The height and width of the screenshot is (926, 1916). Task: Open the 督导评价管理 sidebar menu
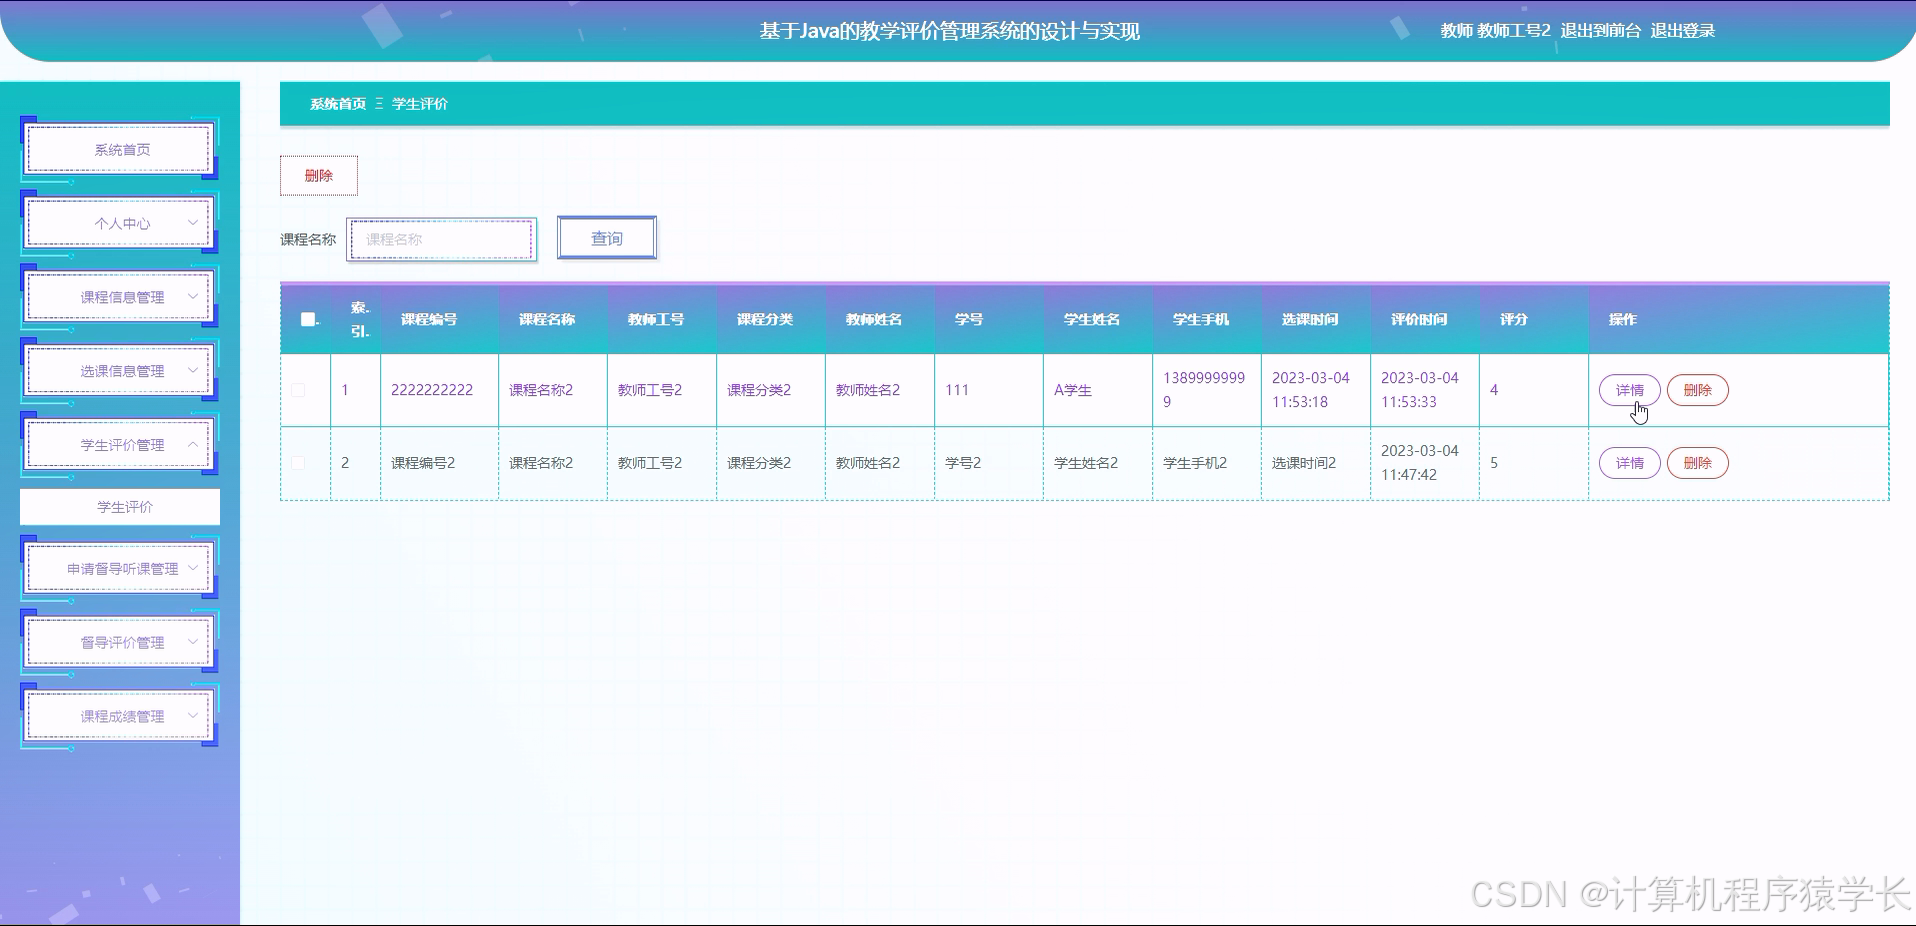119,642
